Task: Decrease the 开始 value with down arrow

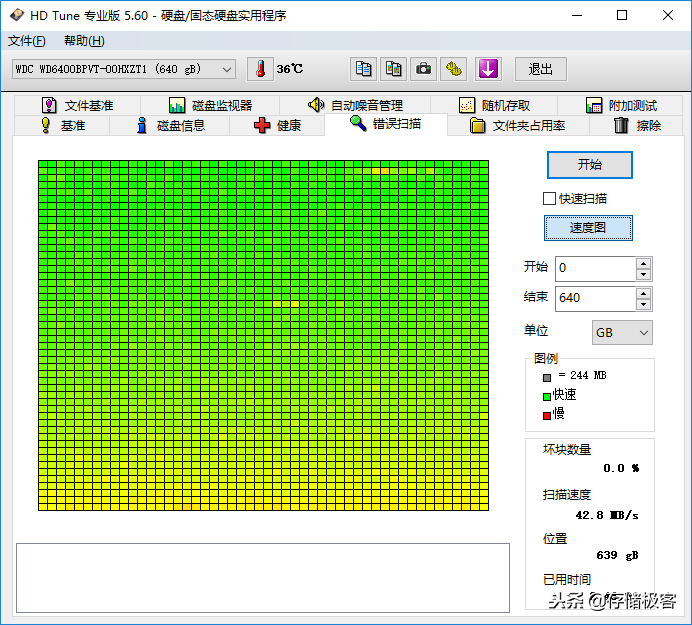Action: tap(643, 275)
